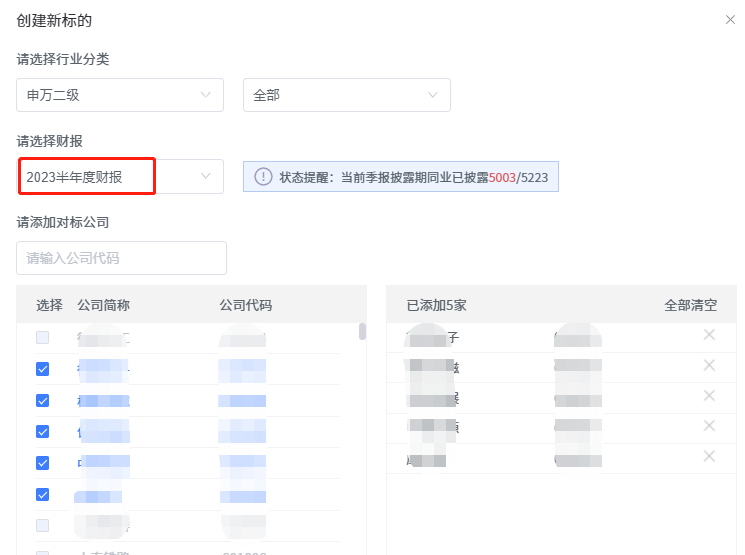Open the 2023半年度财报 report dropdown
The height and width of the screenshot is (555, 745).
[120, 177]
